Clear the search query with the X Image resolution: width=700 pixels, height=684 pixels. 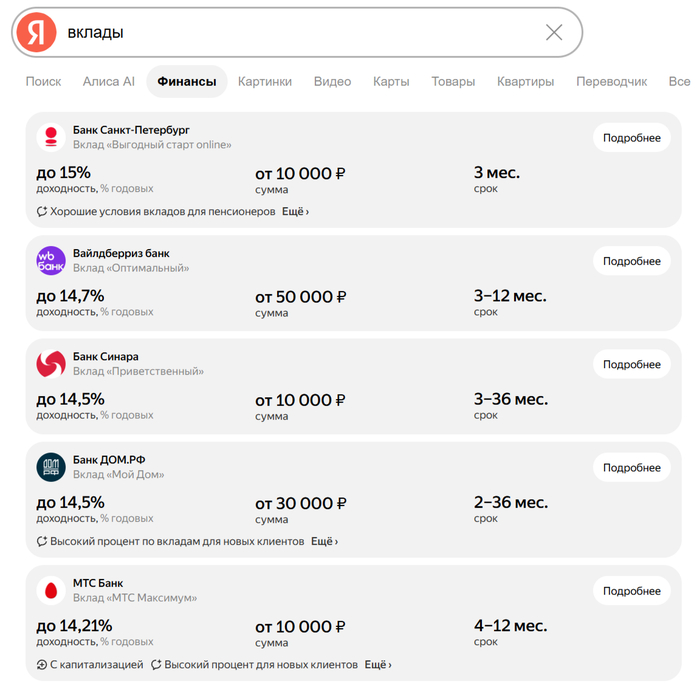554,32
